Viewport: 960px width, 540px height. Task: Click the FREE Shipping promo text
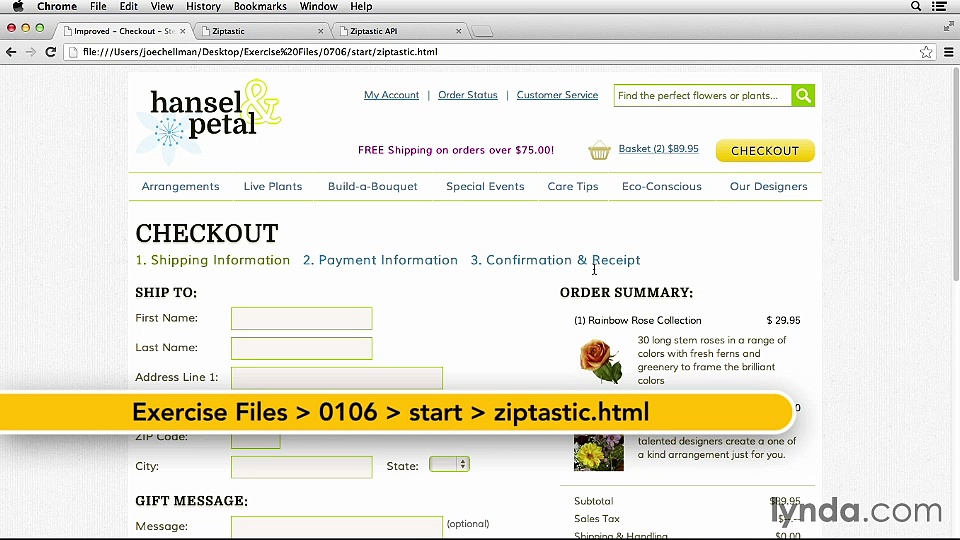456,150
